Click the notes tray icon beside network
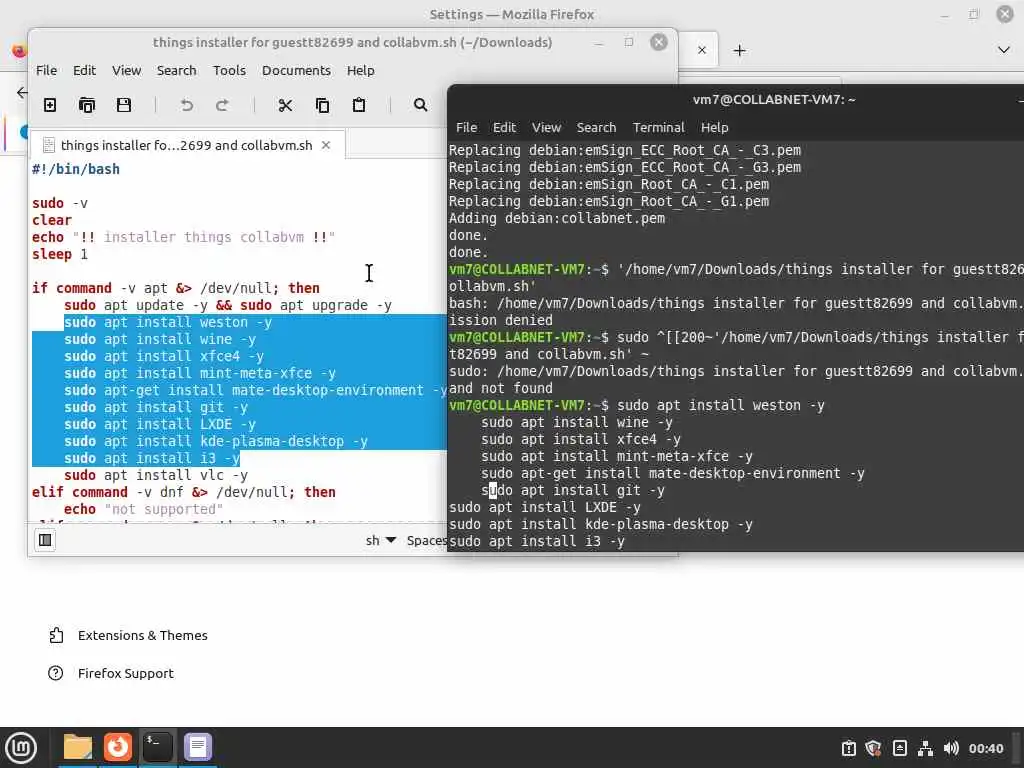Image resolution: width=1024 pixels, height=768 pixels. [899, 748]
